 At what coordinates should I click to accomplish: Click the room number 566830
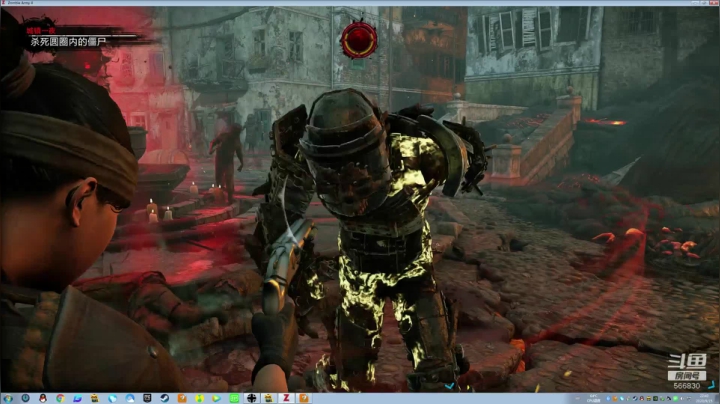[x=686, y=386]
